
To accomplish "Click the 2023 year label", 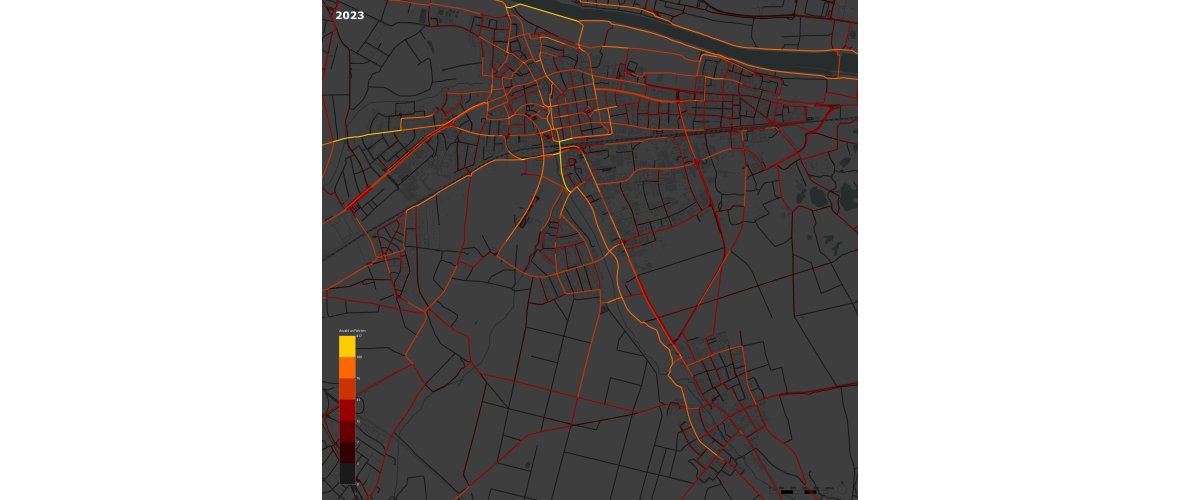I will tap(350, 16).
